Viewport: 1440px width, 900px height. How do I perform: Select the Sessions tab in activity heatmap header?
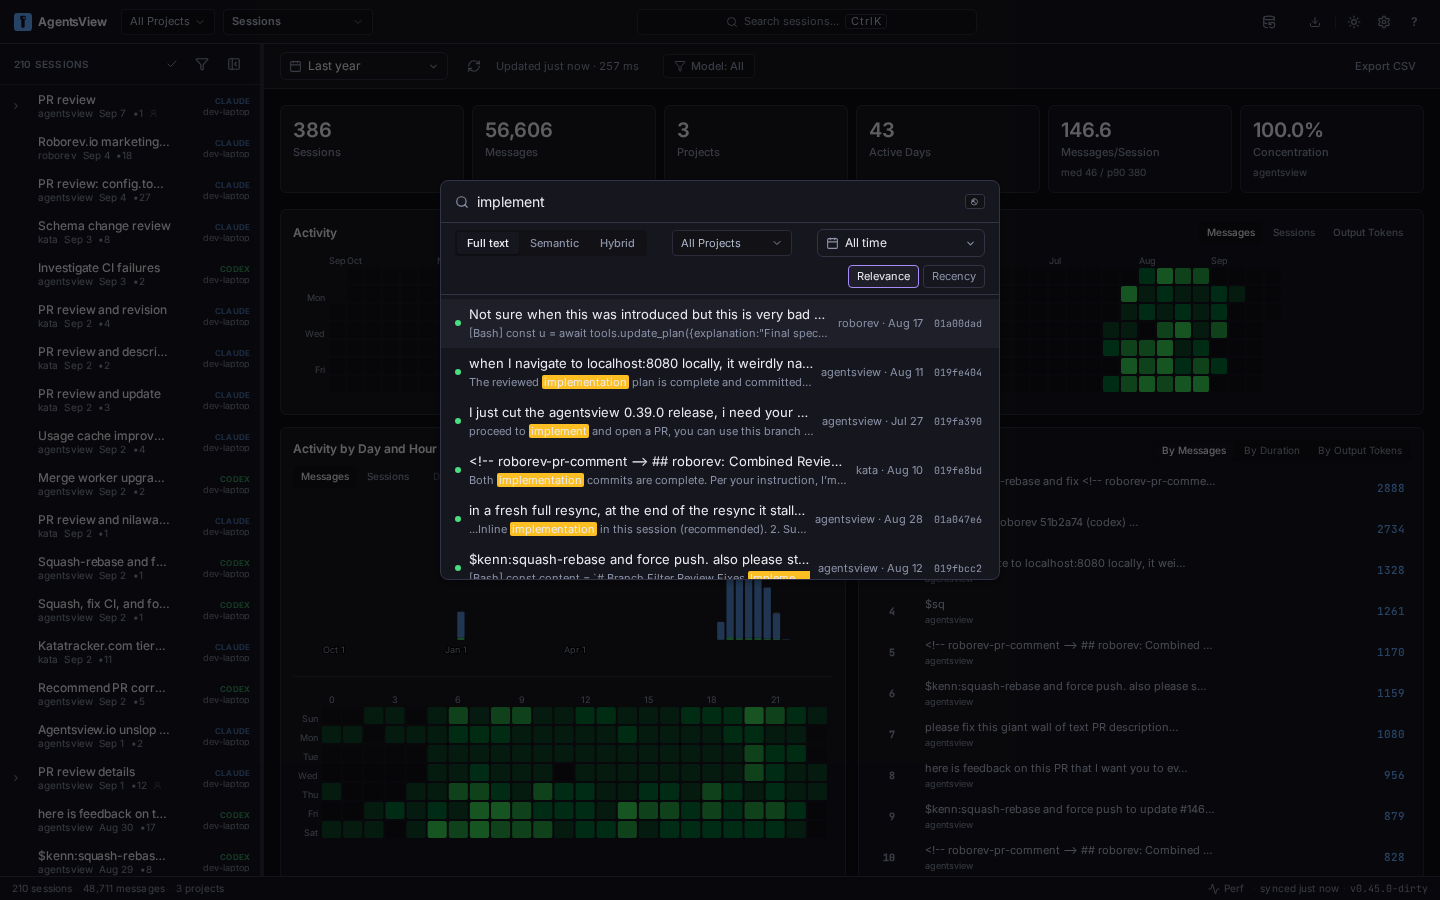(x=1294, y=233)
